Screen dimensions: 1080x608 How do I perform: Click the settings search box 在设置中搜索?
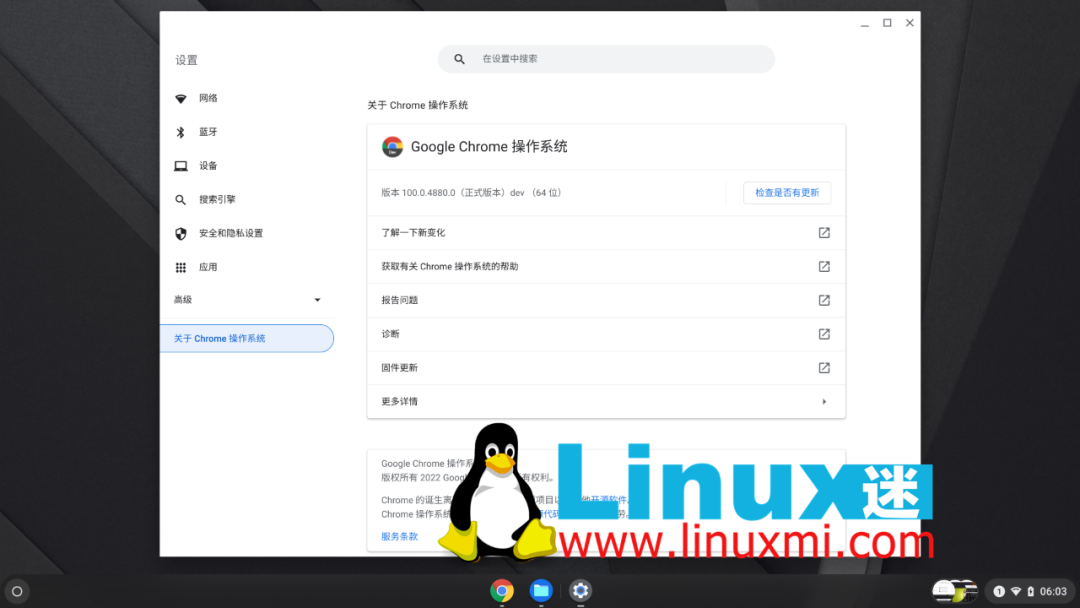pyautogui.click(x=605, y=59)
